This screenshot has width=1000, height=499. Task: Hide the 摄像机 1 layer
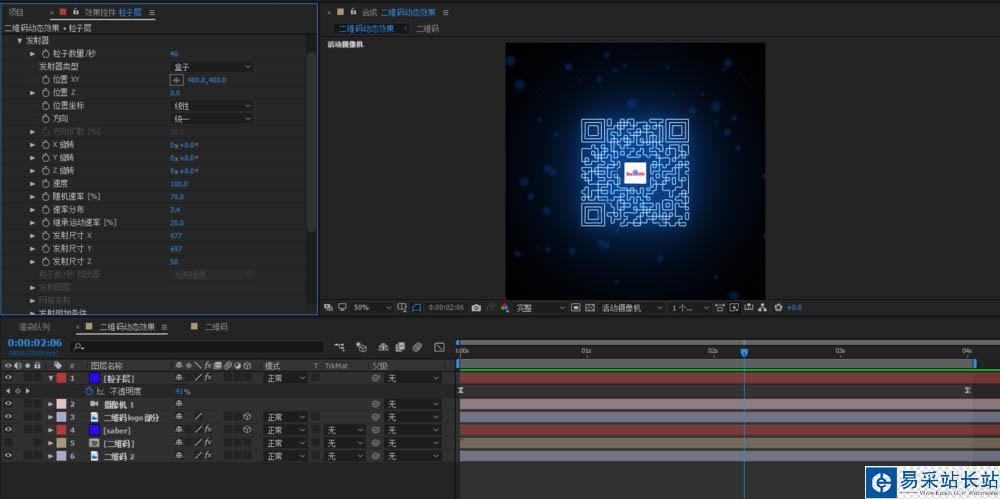point(8,404)
